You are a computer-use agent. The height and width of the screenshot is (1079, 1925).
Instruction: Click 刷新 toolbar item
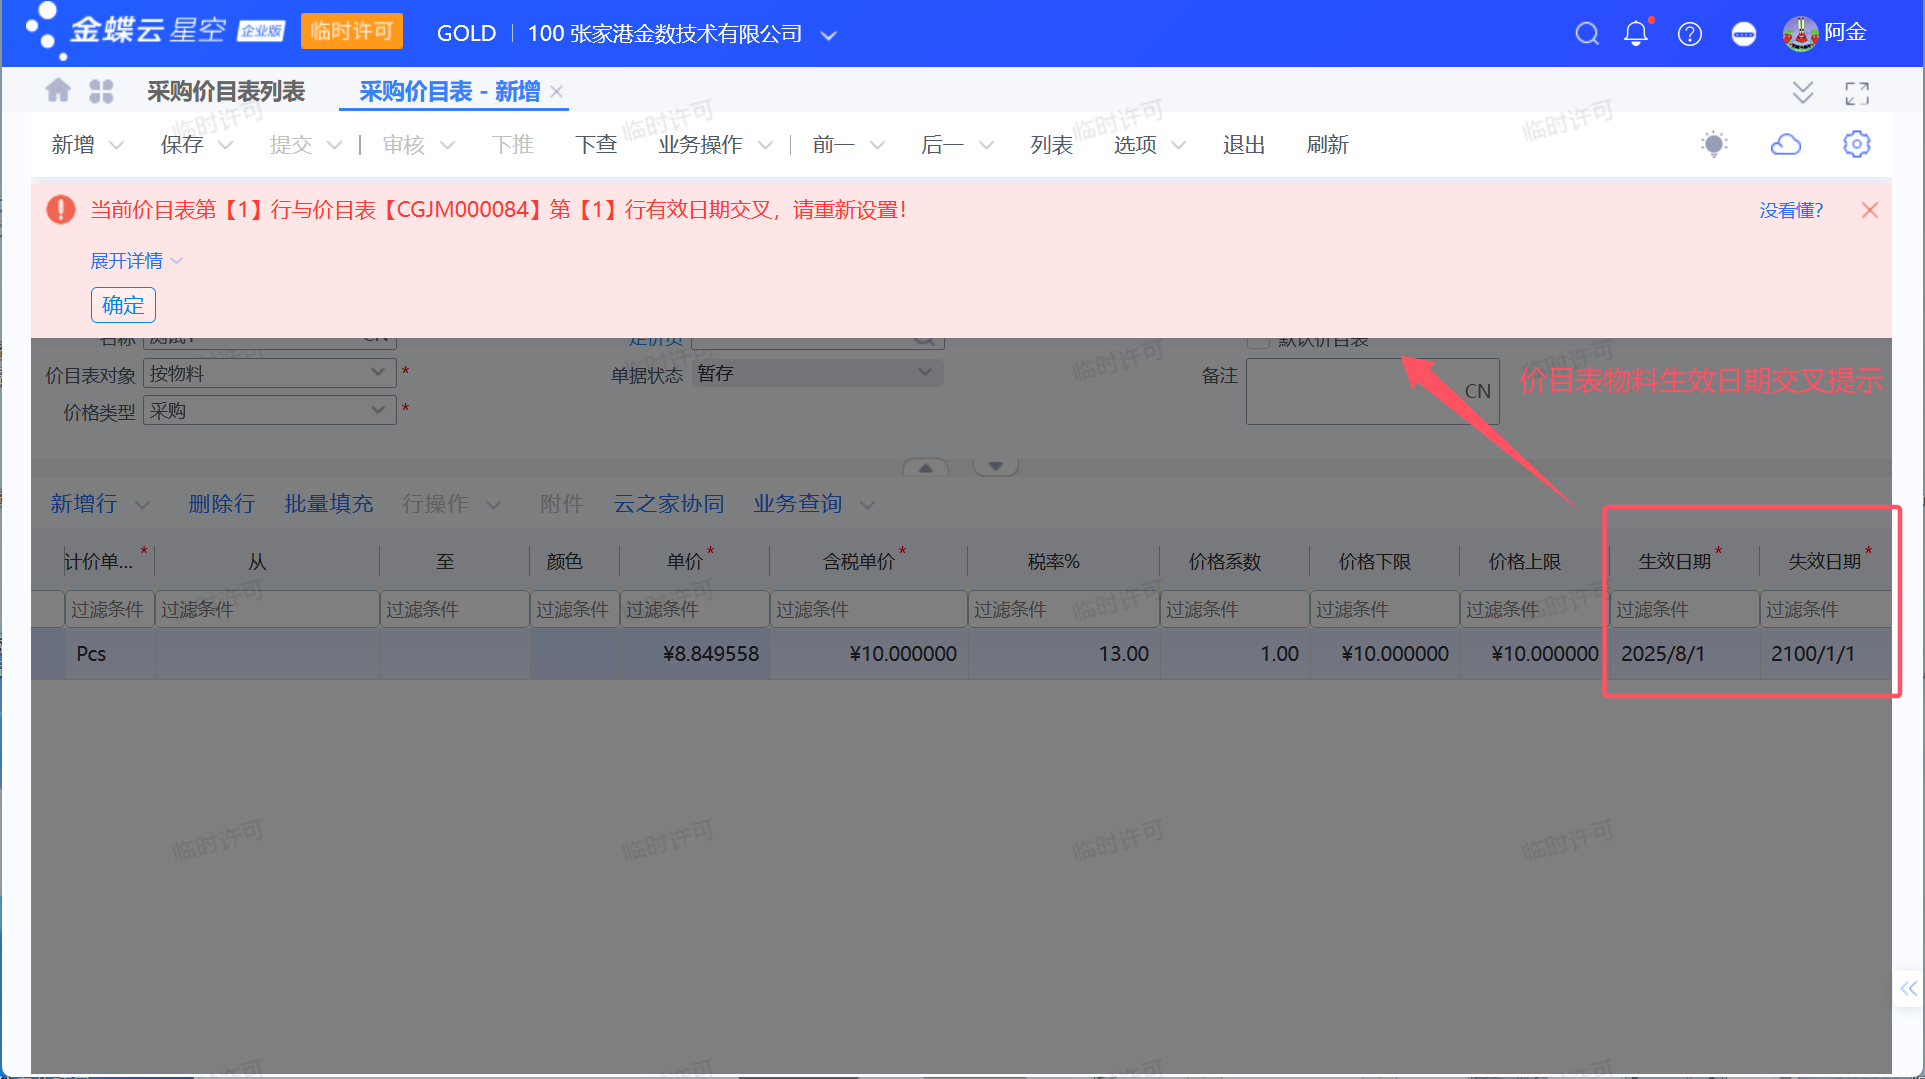pyautogui.click(x=1327, y=145)
